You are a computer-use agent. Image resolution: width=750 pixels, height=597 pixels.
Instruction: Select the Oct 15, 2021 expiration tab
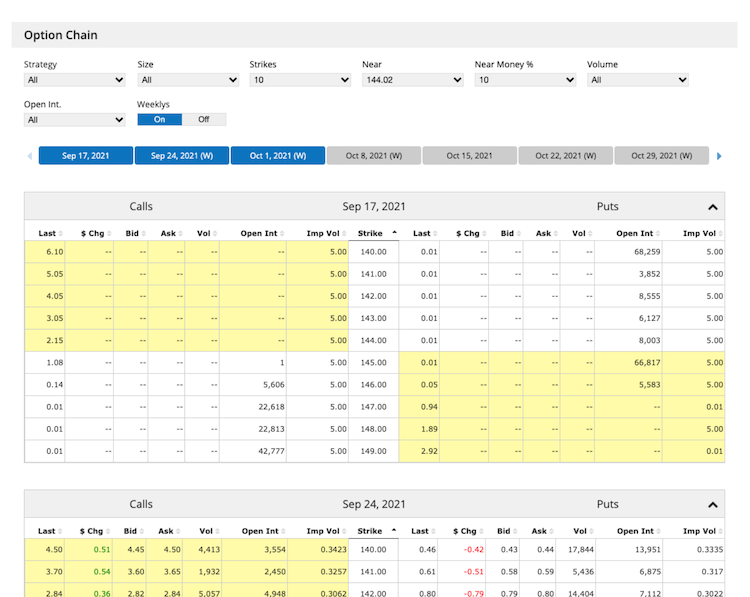(x=469, y=156)
